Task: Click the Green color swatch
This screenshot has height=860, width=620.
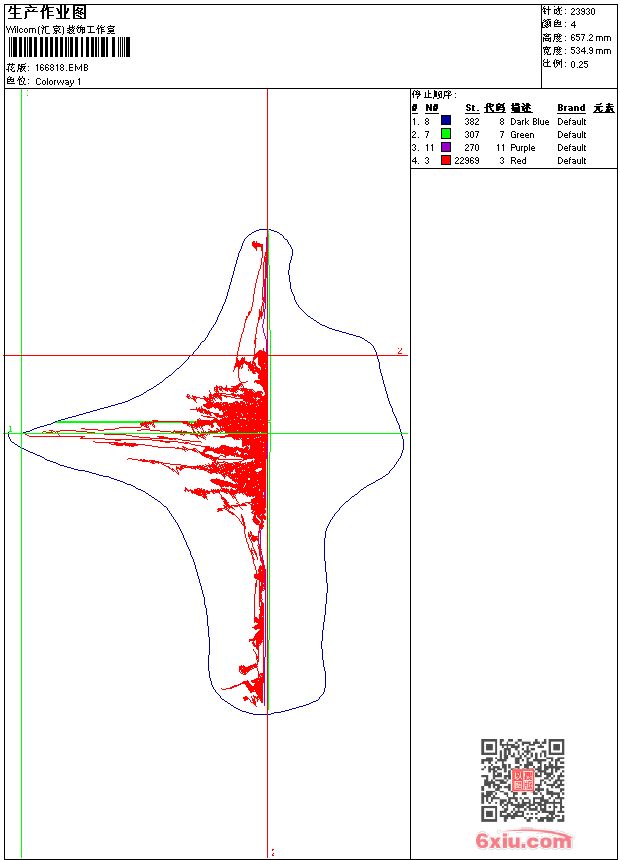Action: (x=446, y=133)
